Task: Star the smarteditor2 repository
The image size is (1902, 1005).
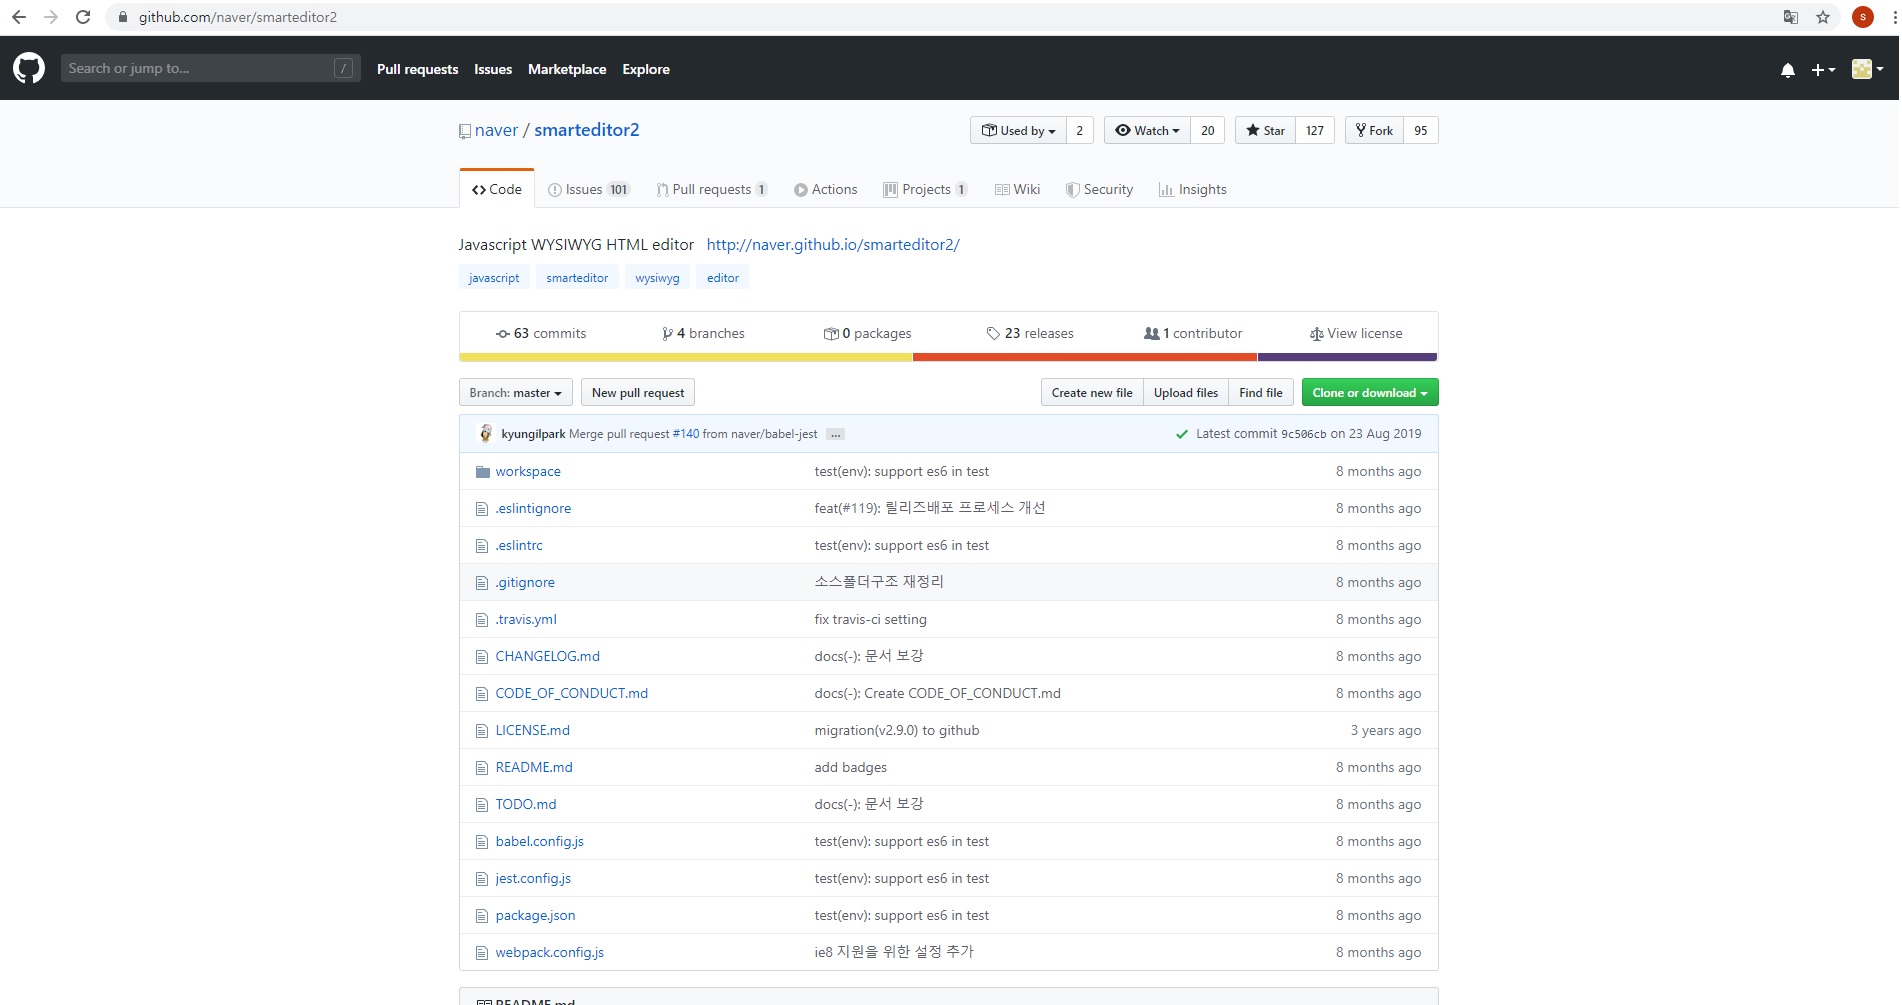Action: coord(1265,131)
